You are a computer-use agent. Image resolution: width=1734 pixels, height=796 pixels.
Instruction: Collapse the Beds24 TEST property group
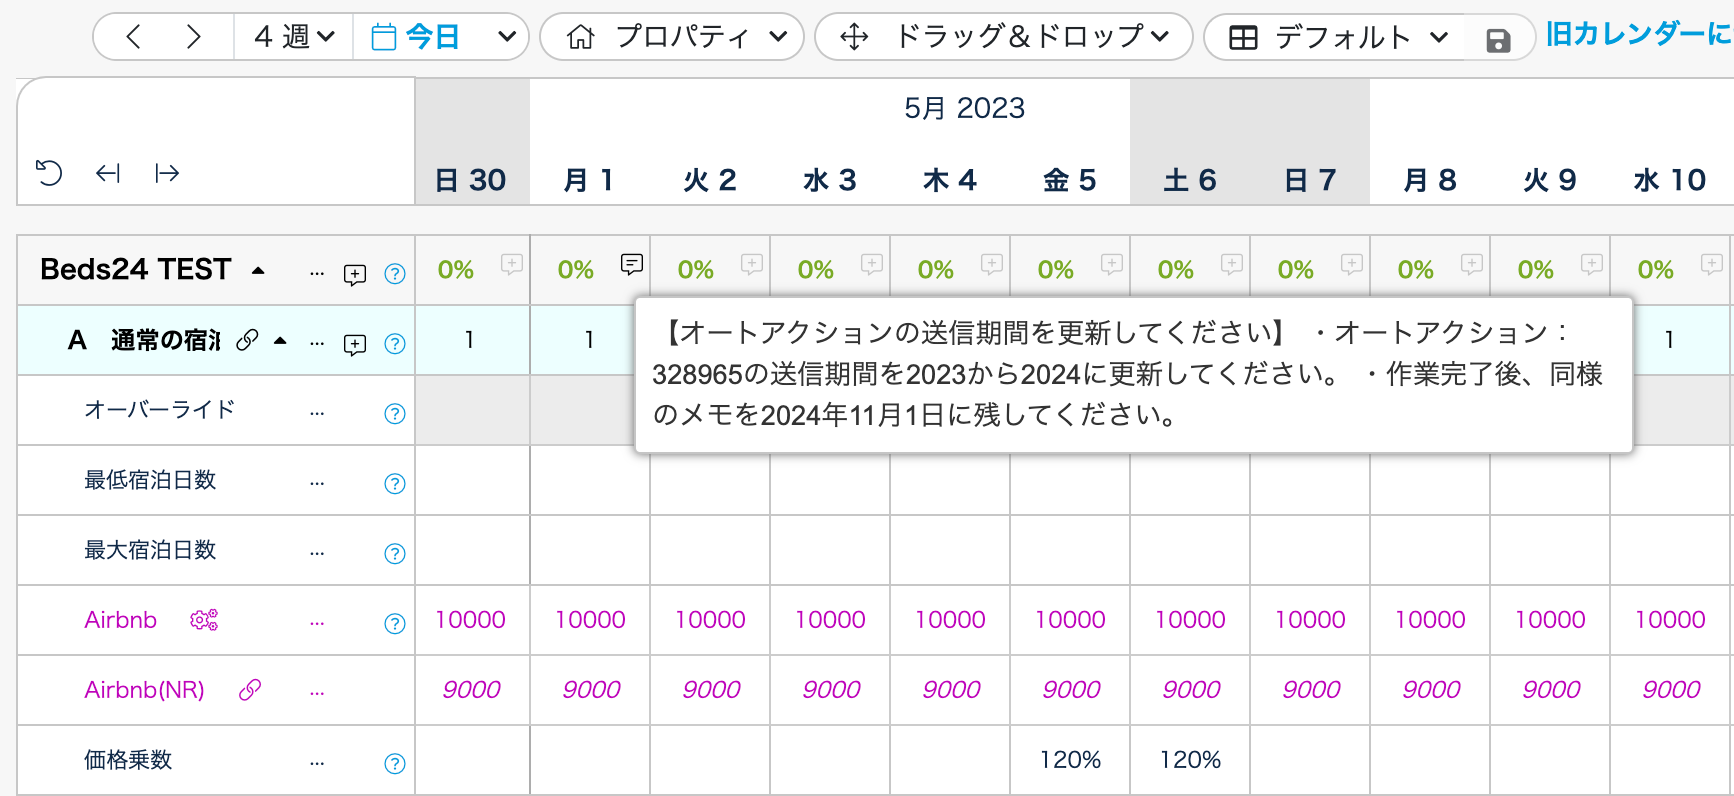(258, 270)
